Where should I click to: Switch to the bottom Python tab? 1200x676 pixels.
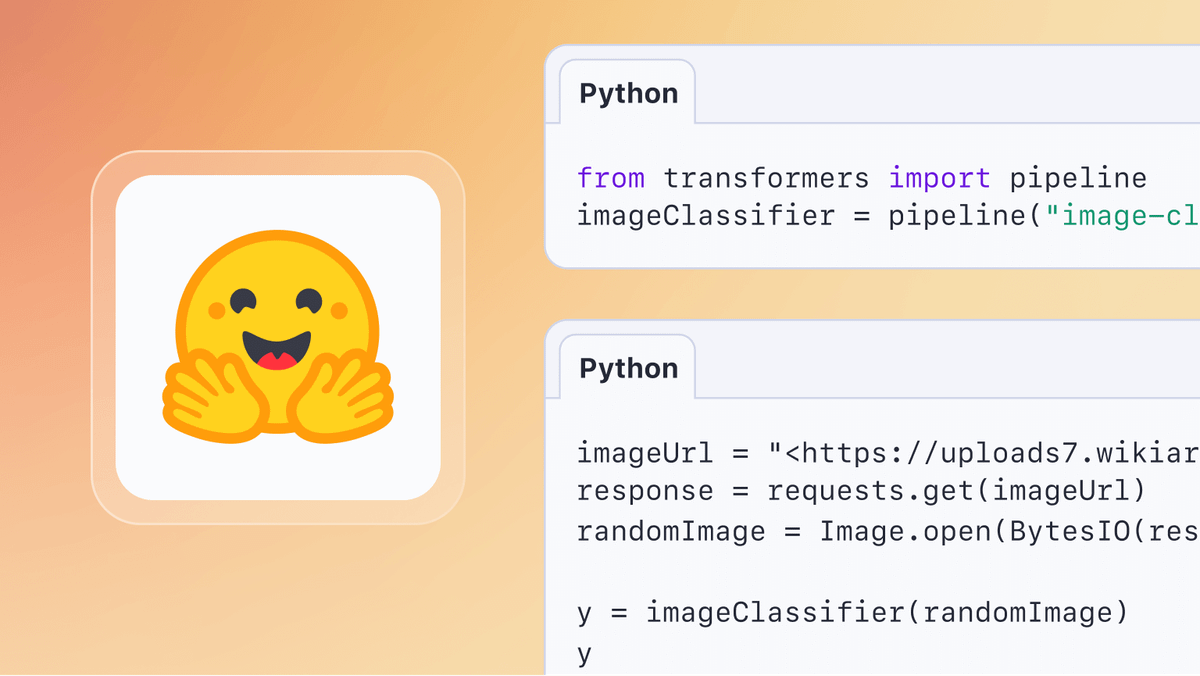point(628,368)
